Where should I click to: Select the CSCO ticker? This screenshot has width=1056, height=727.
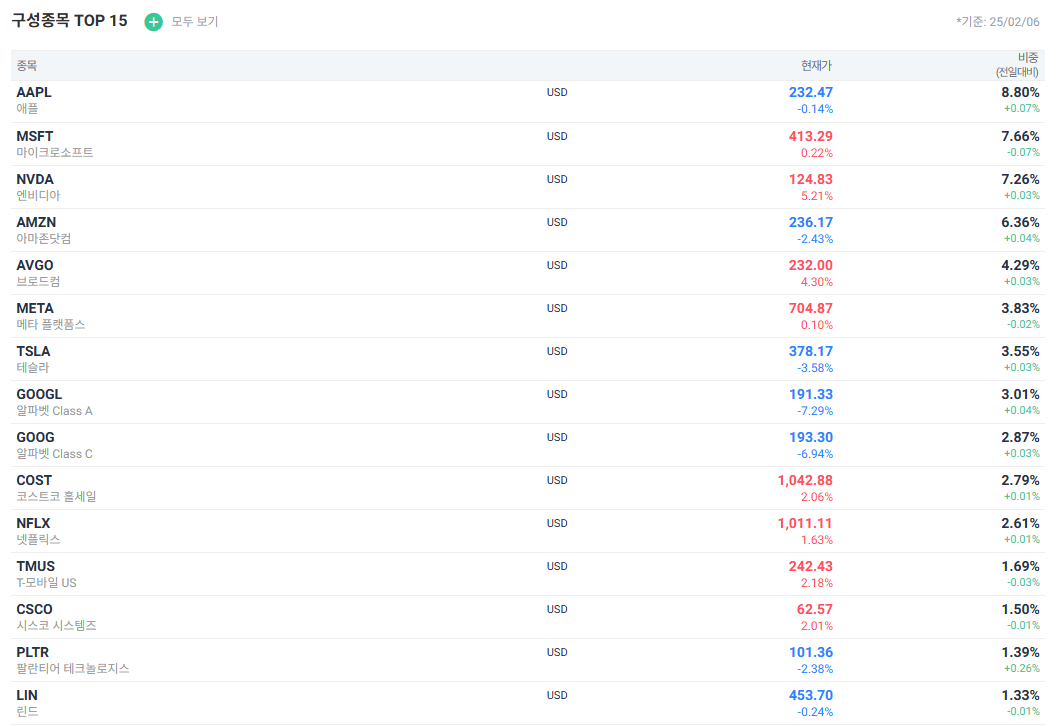[34, 610]
